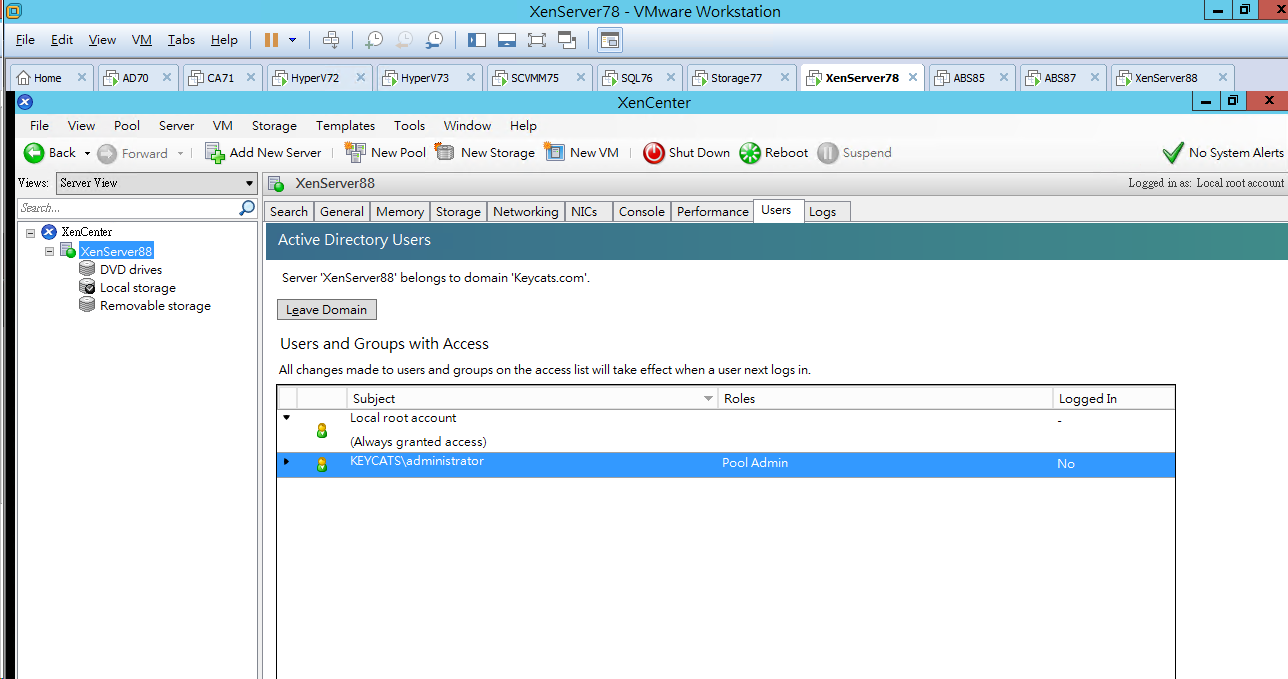1288x679 pixels.
Task: Open the VMware Tabs menu
Action: point(181,40)
